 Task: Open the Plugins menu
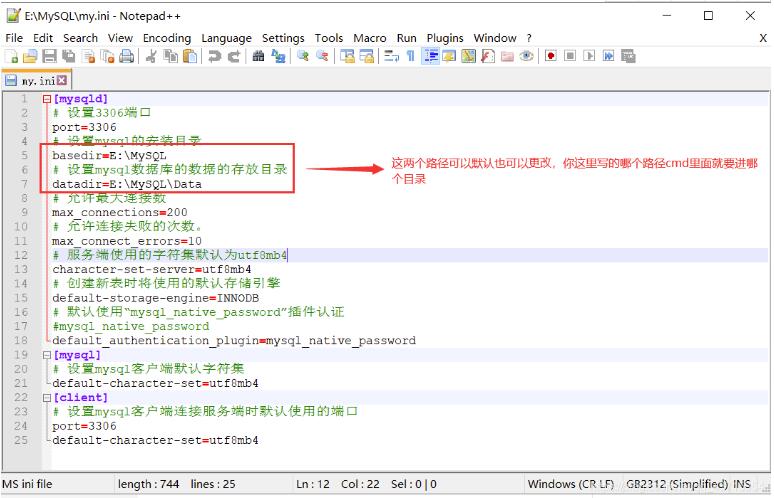pos(445,38)
